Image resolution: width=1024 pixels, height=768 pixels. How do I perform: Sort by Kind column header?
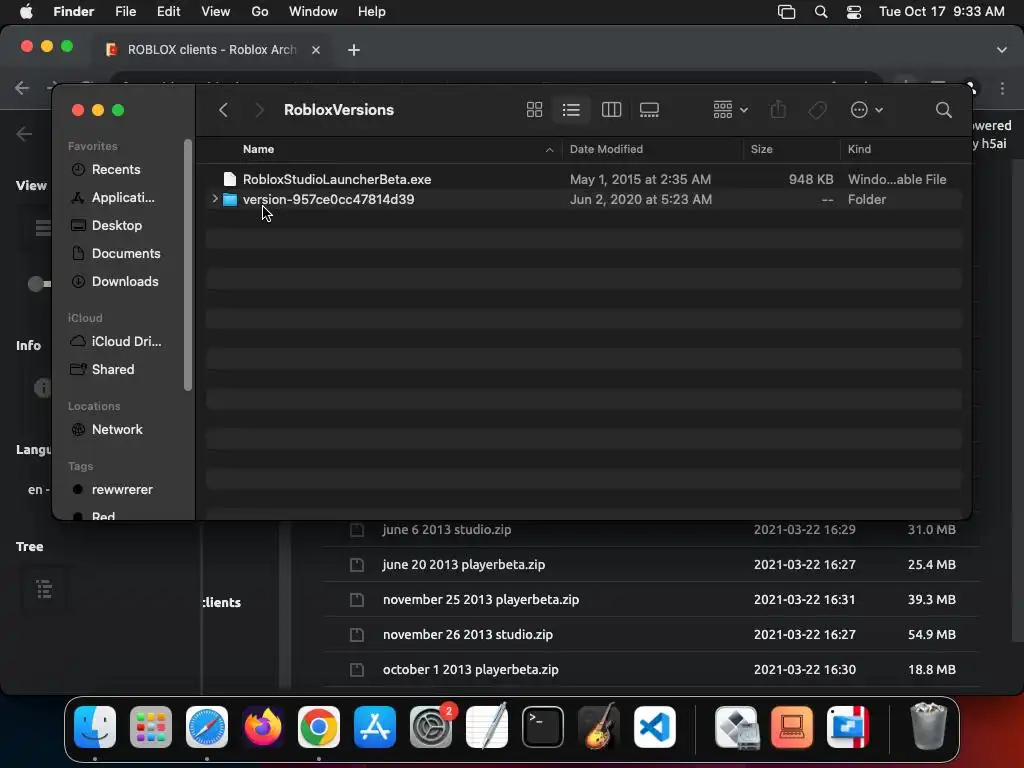[x=859, y=149]
